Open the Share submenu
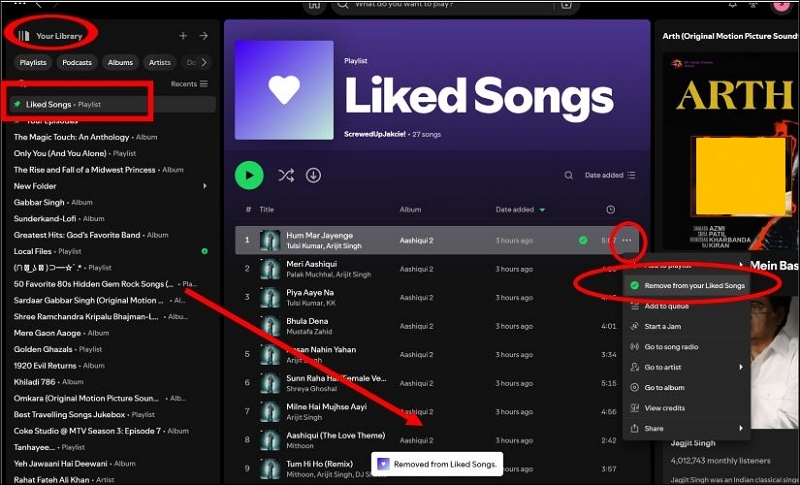The image size is (800, 485). (687, 428)
